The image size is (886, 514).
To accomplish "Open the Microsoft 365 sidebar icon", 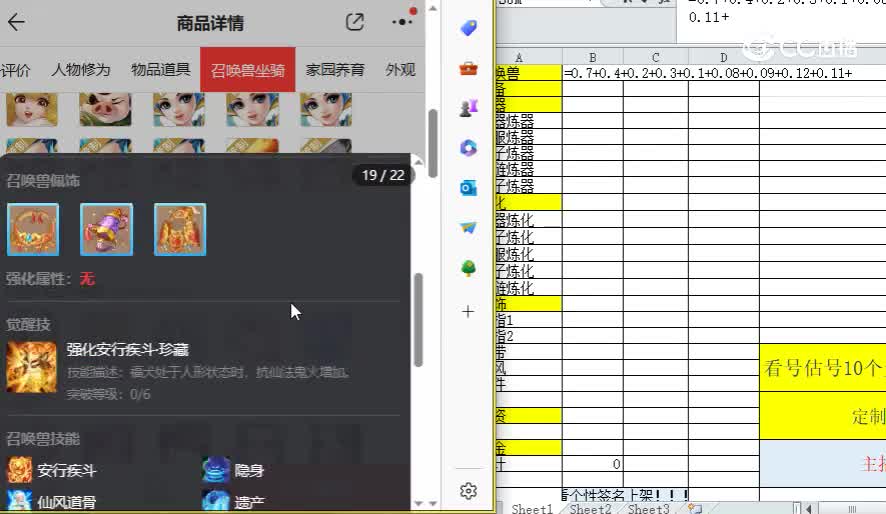I will pyautogui.click(x=468, y=148).
